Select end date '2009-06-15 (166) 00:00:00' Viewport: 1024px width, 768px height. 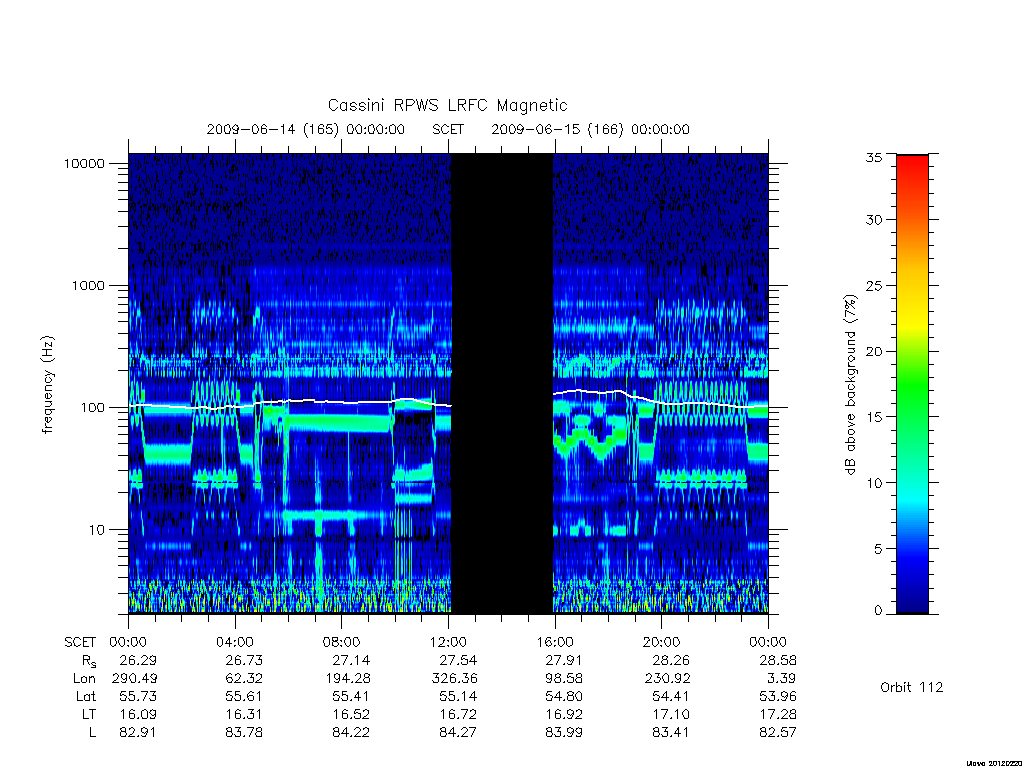(590, 129)
